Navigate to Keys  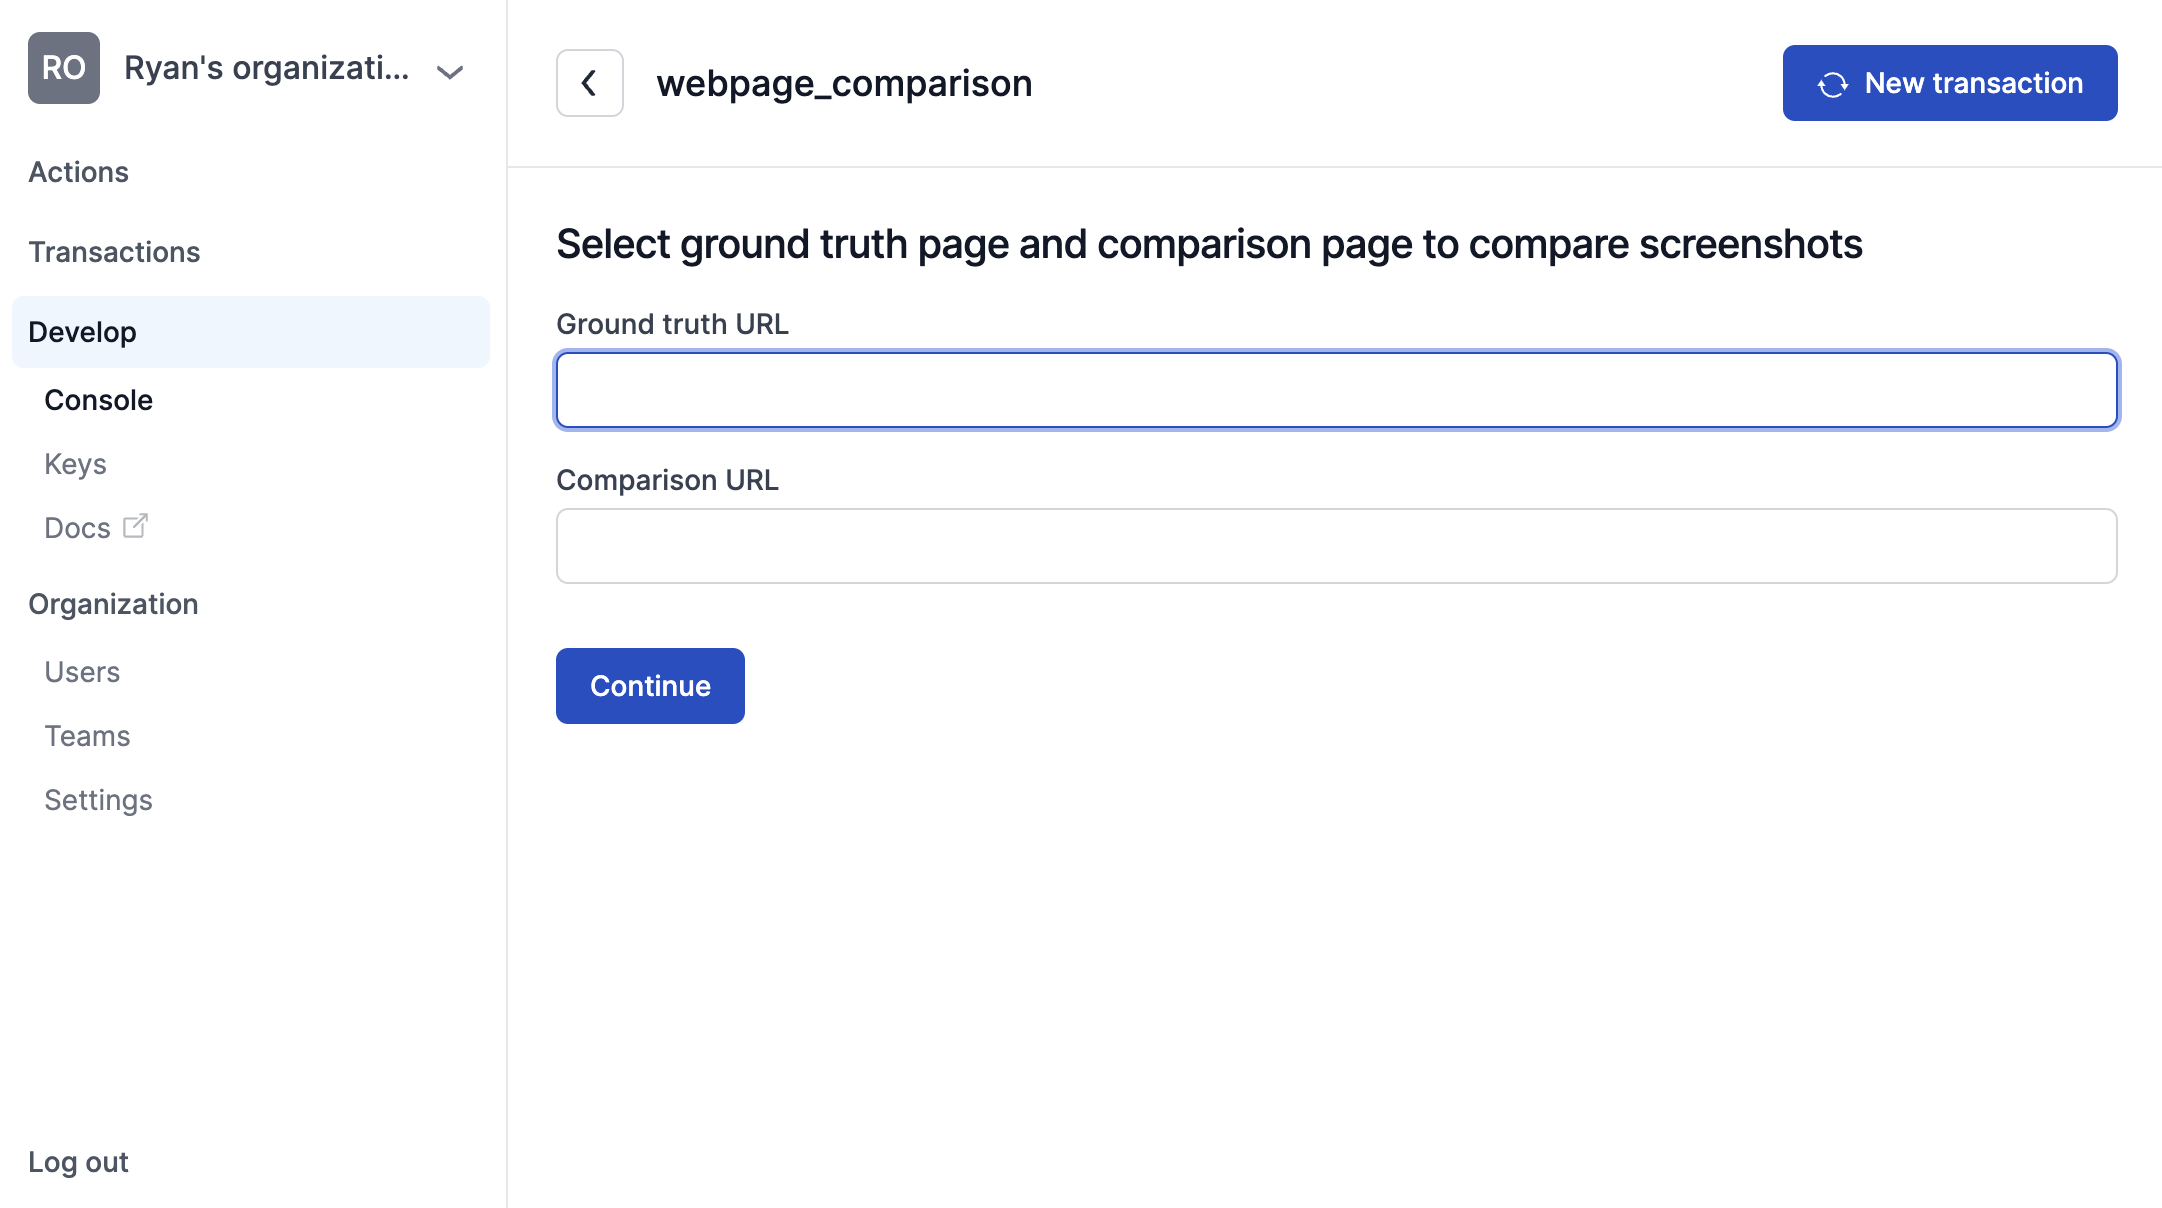[75, 464]
